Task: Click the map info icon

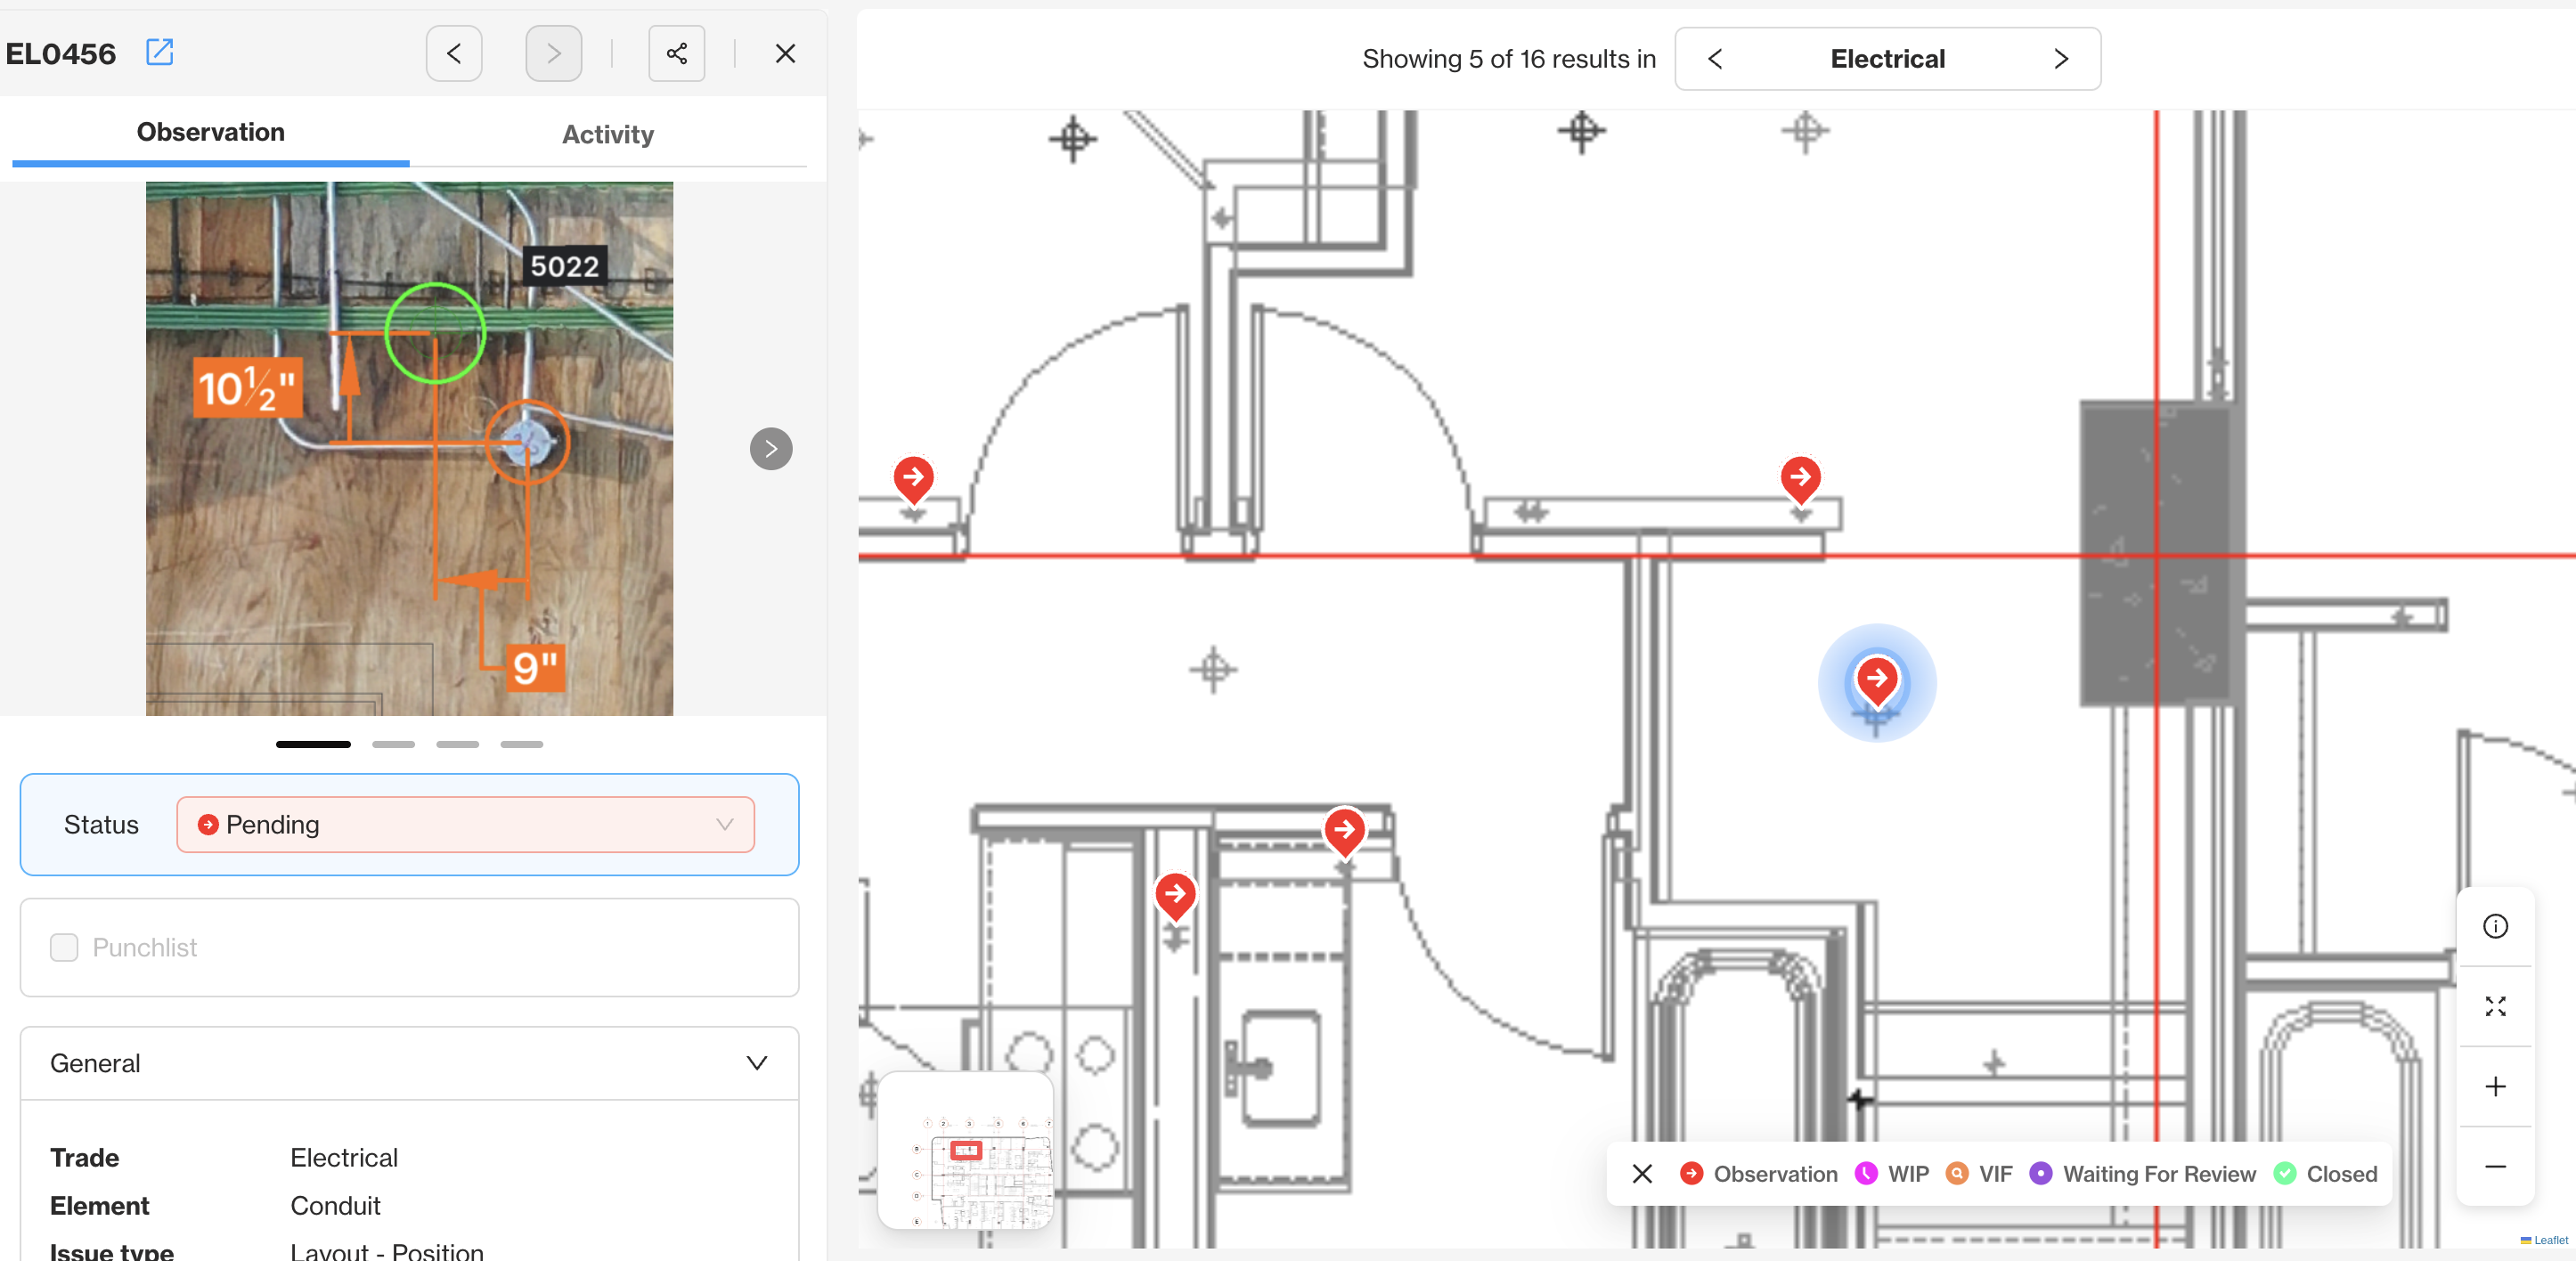Action: [x=2494, y=926]
